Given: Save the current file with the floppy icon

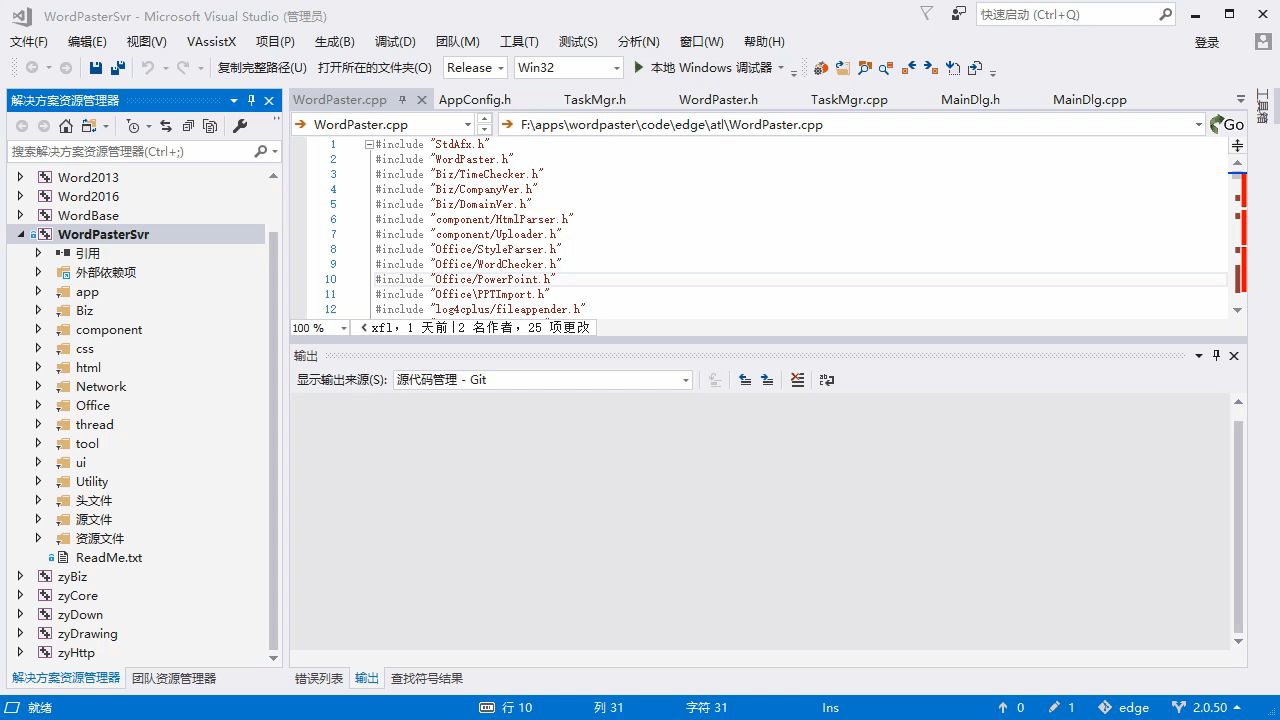Looking at the screenshot, I should (x=96, y=68).
